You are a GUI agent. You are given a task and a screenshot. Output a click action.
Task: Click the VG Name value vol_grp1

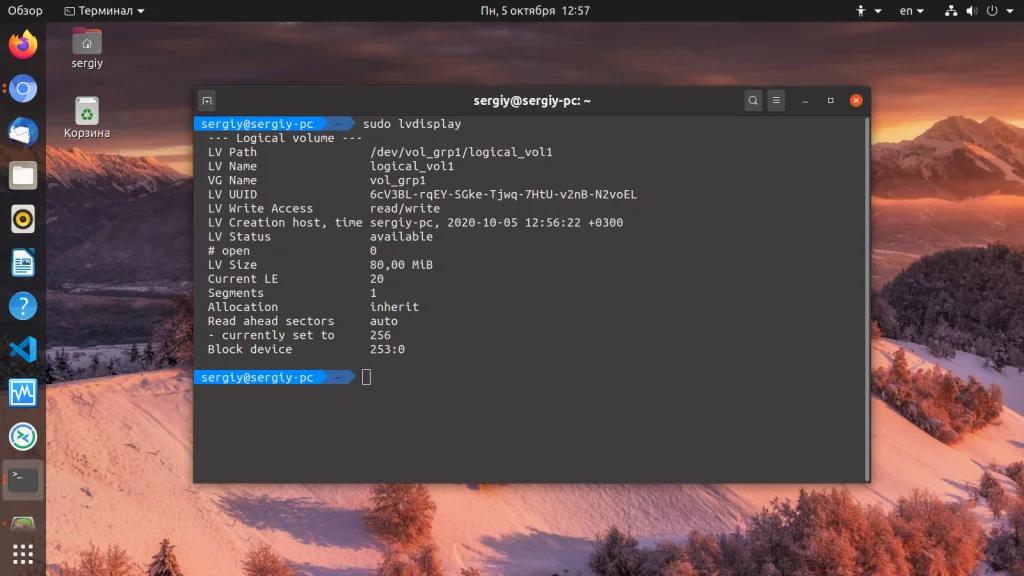click(x=398, y=180)
